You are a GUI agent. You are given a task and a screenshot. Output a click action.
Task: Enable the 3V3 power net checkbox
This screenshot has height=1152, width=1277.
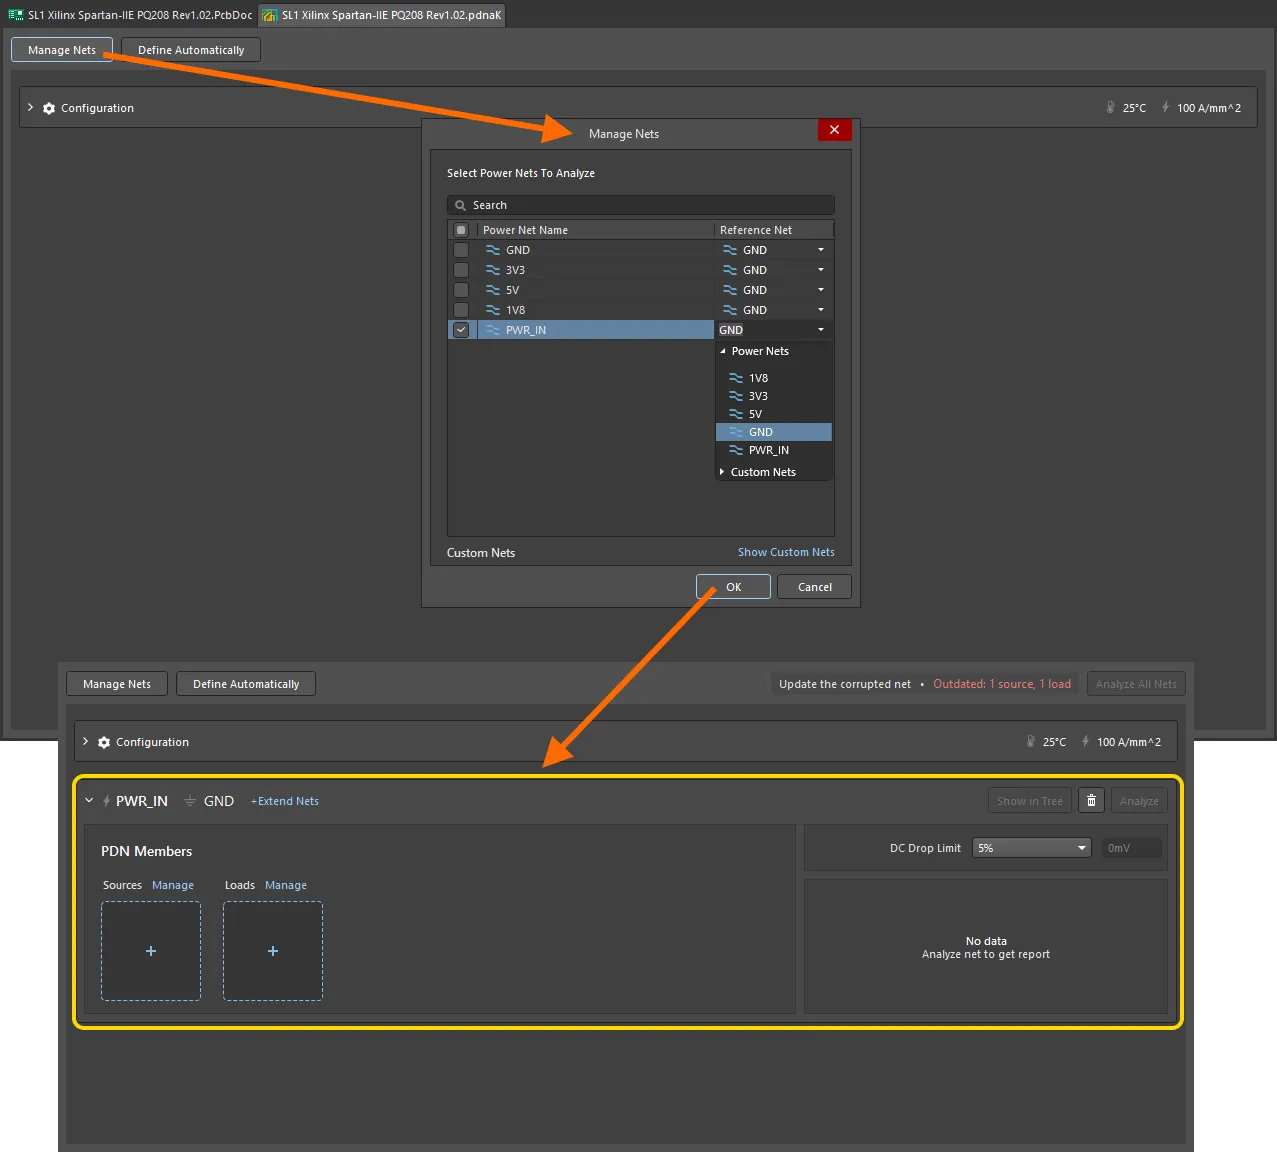click(x=461, y=270)
